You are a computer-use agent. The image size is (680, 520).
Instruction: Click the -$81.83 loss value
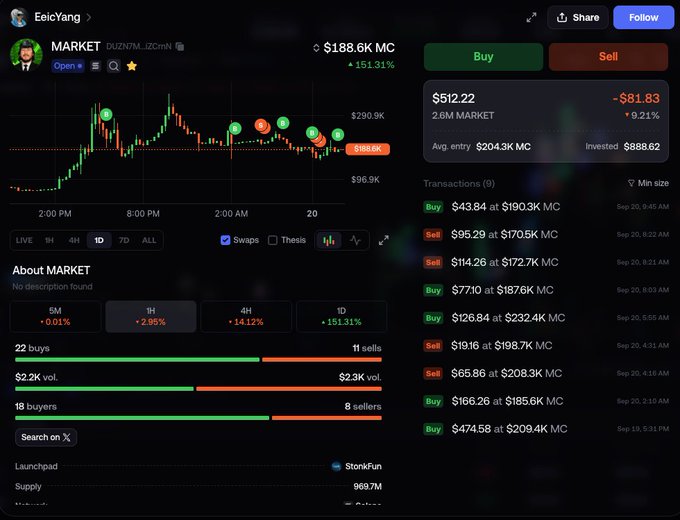click(x=636, y=98)
